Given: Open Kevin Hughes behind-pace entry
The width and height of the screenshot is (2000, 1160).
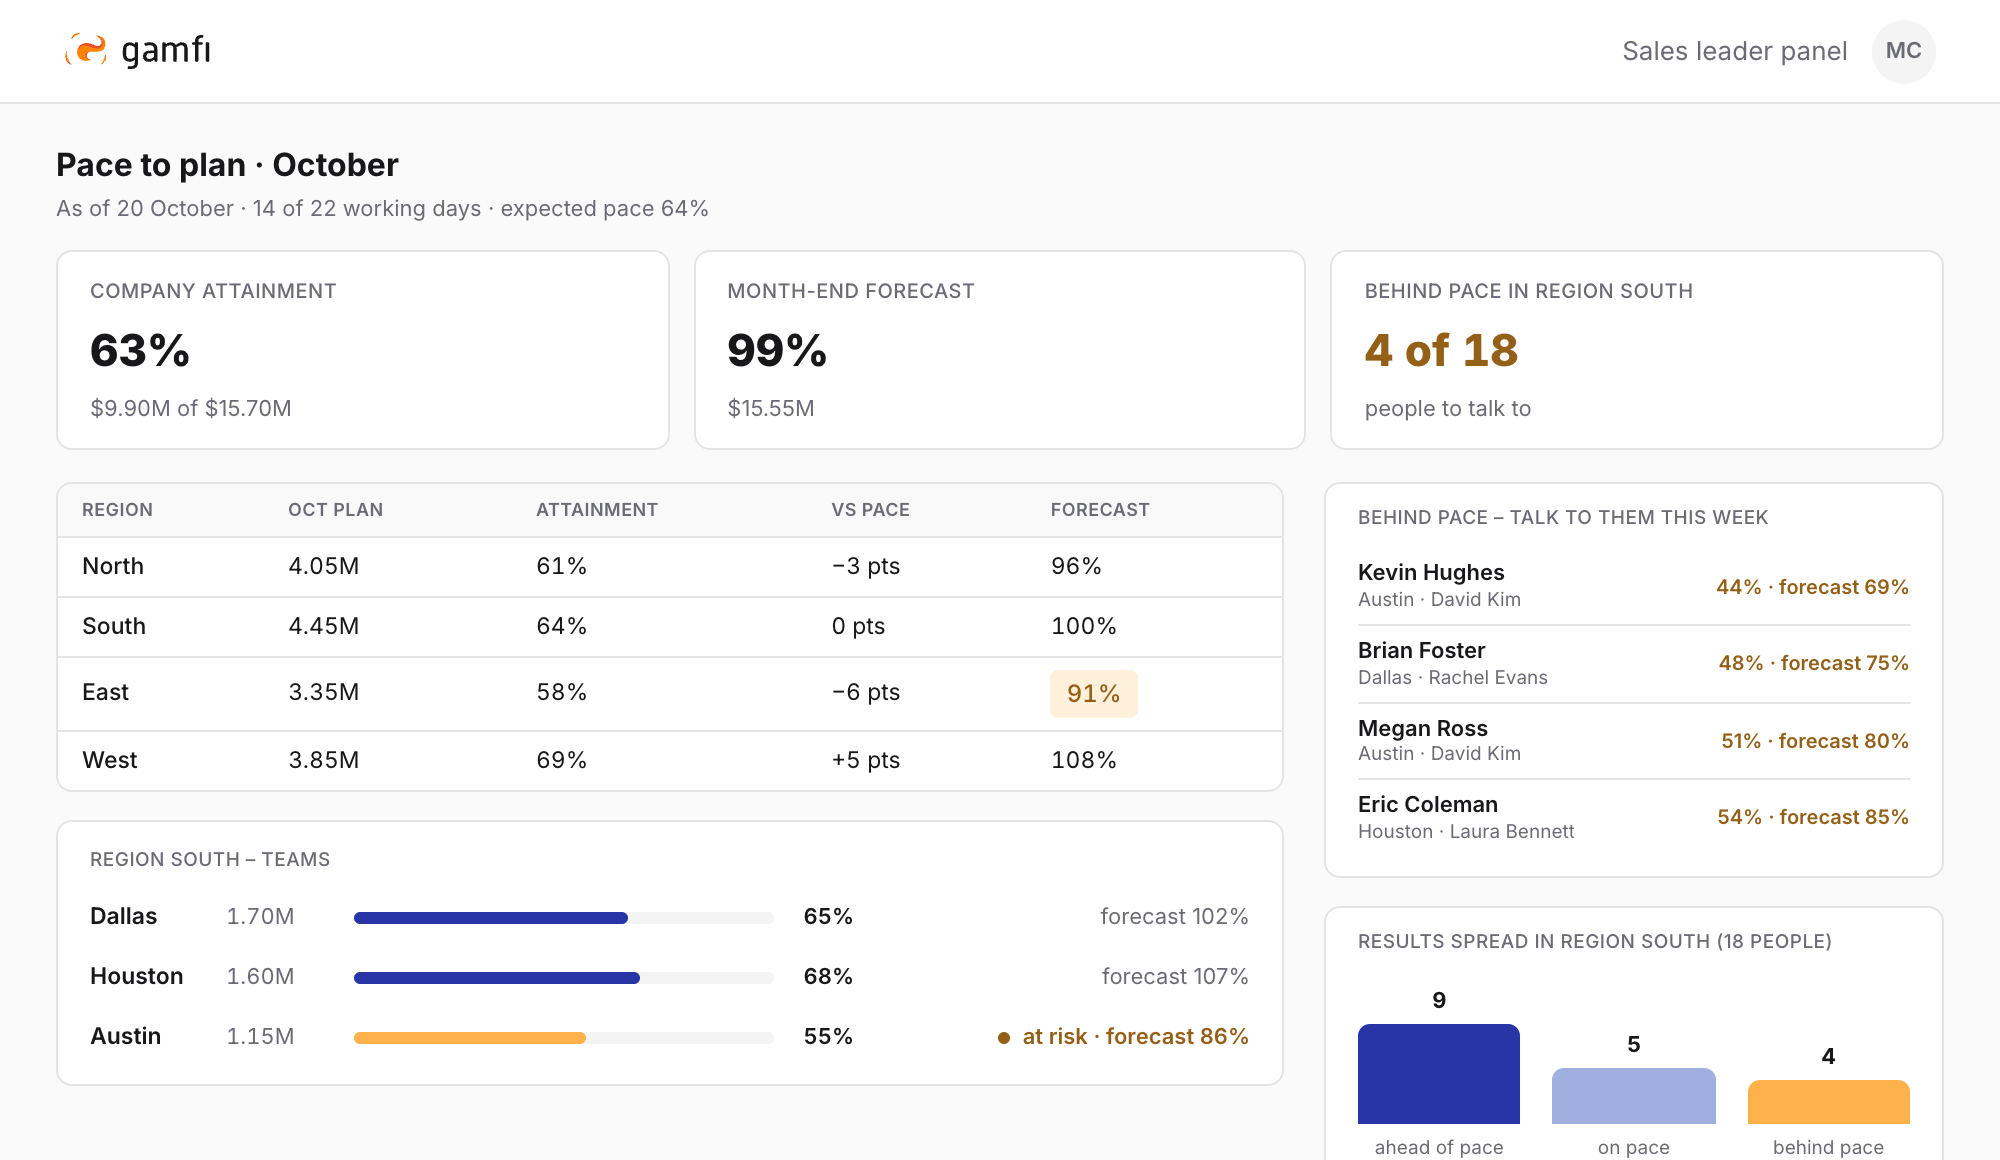Looking at the screenshot, I should click(x=1633, y=585).
